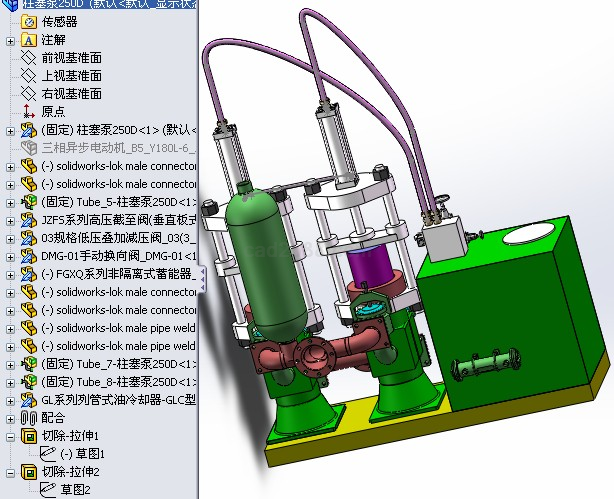Screen dimensions: 614x499
Task: Click the feature tree panel splitter handle
Action: point(203,276)
